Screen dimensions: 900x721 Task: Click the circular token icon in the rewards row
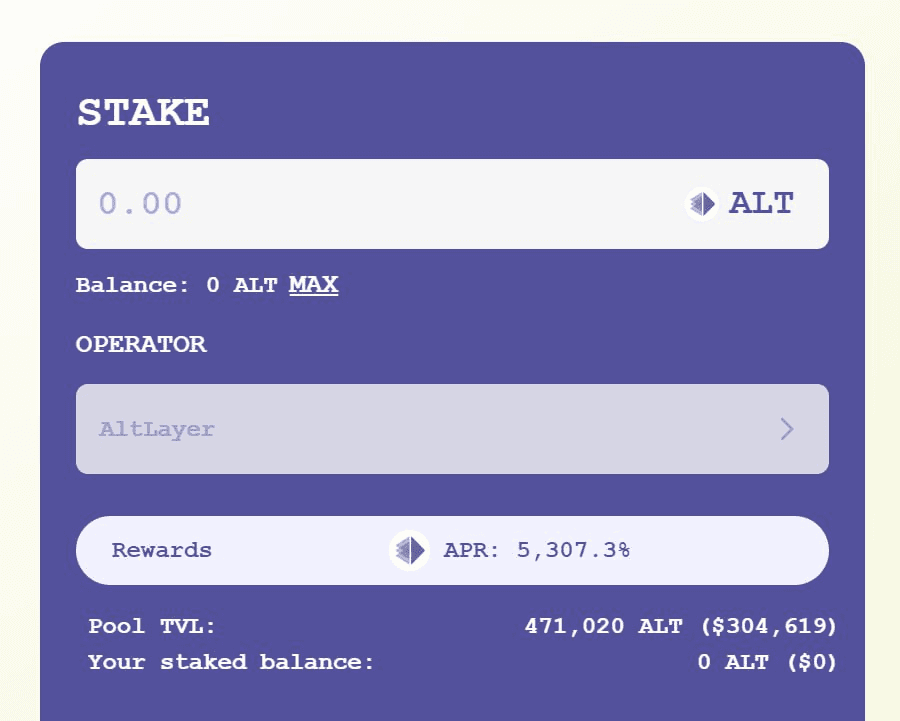click(x=408, y=550)
